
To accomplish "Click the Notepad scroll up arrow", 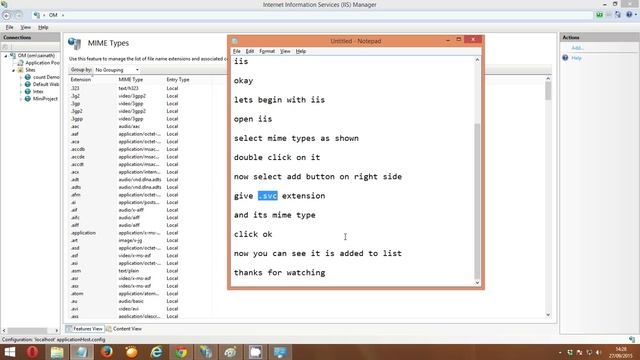I will click(x=477, y=60).
